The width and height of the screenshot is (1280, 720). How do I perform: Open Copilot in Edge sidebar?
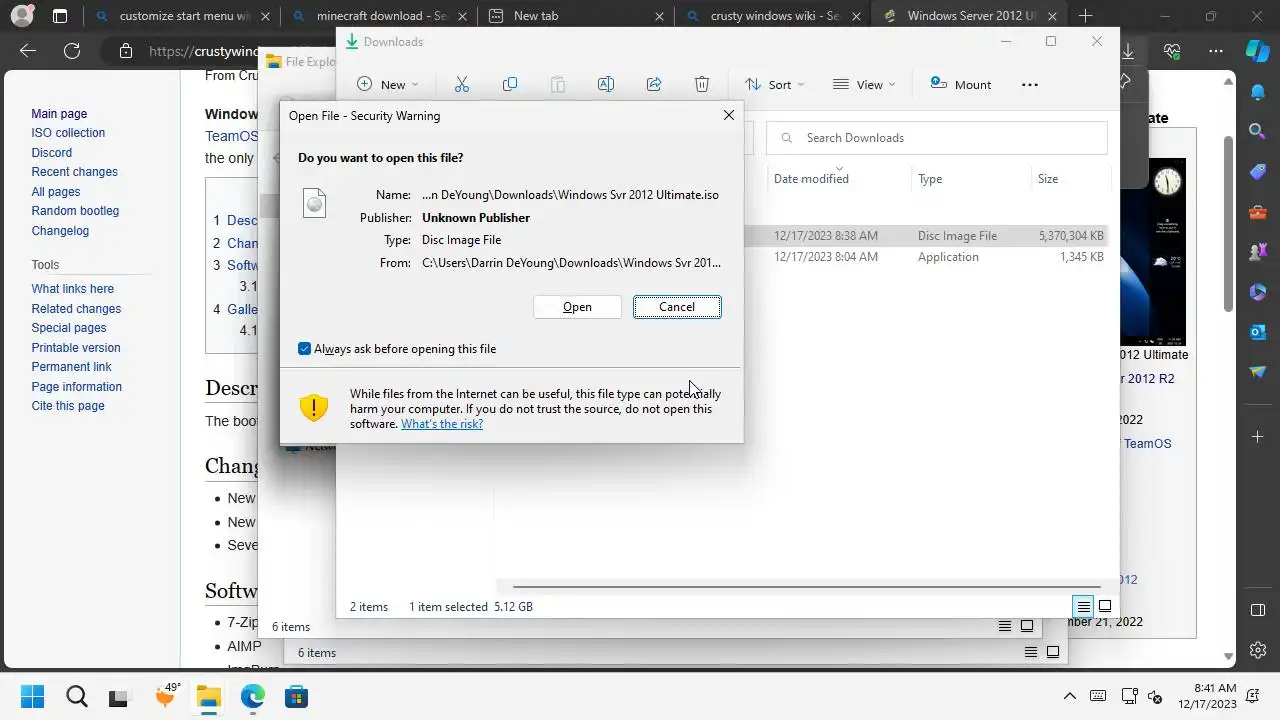[x=1257, y=51]
